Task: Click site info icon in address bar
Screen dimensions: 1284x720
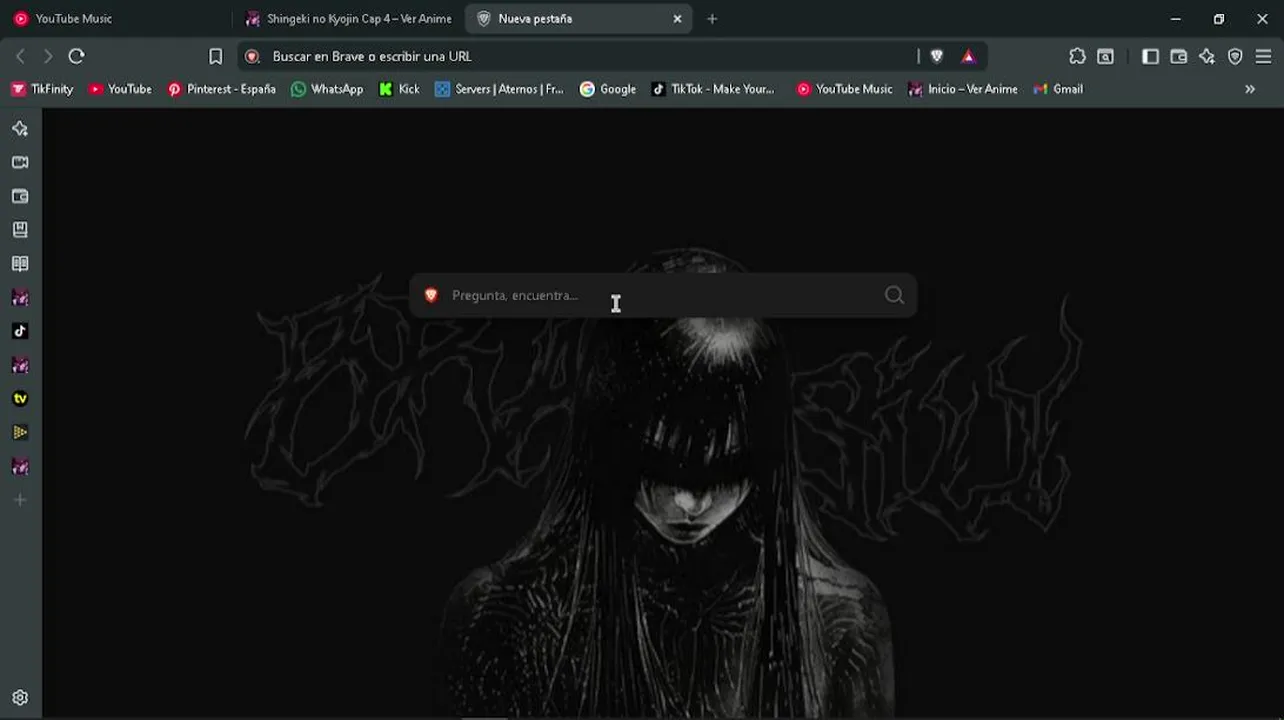Action: tap(253, 57)
